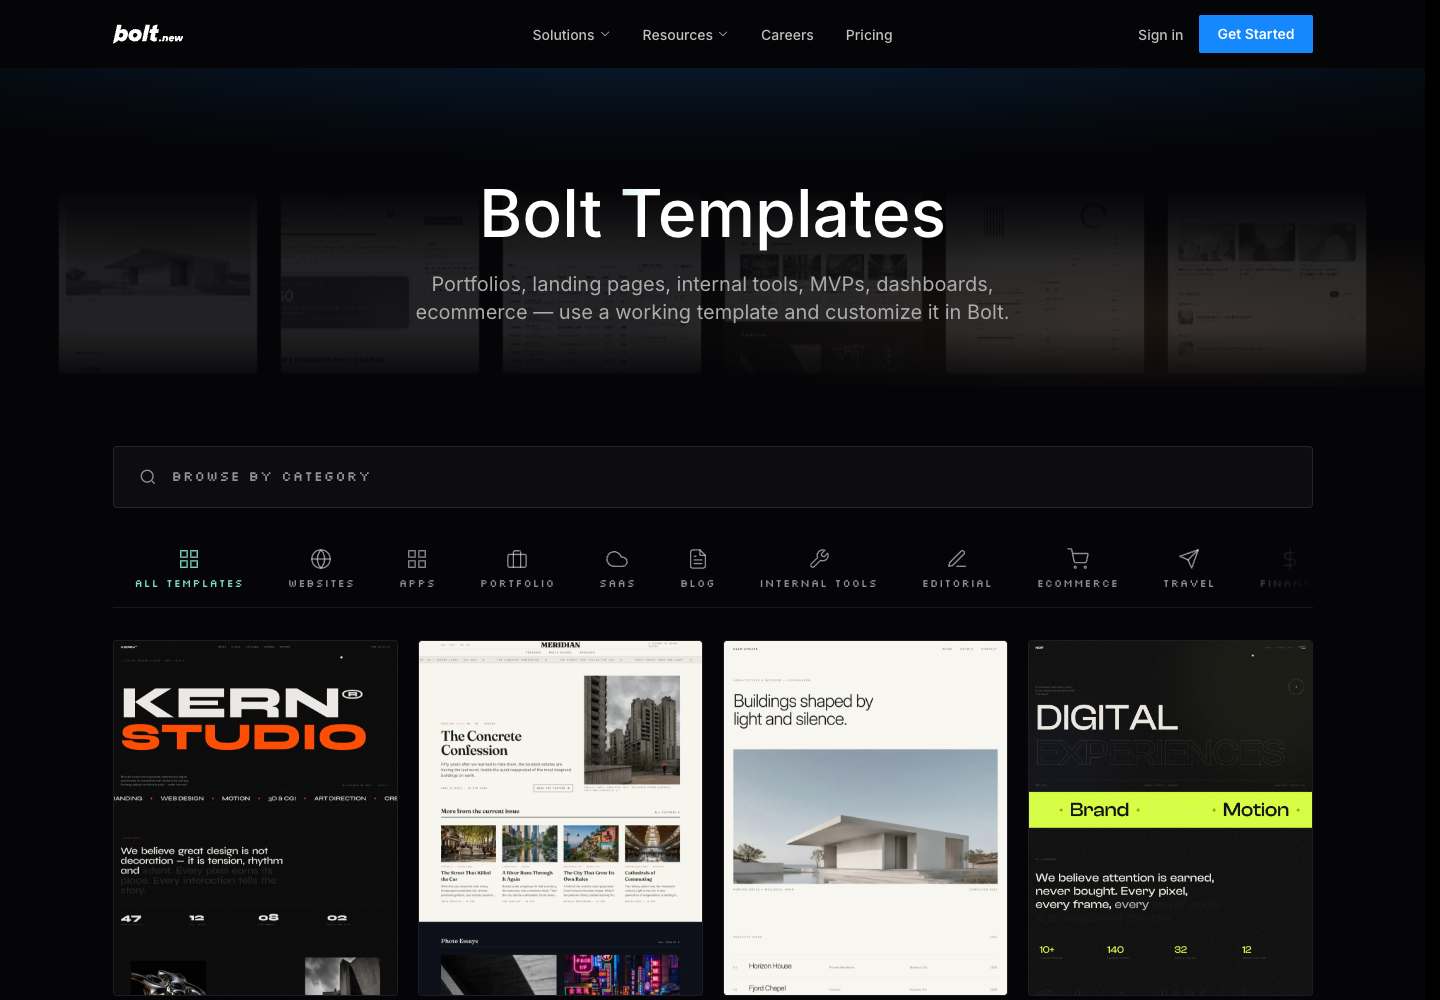
Task: Select the Websites globe icon
Action: [x=321, y=559]
